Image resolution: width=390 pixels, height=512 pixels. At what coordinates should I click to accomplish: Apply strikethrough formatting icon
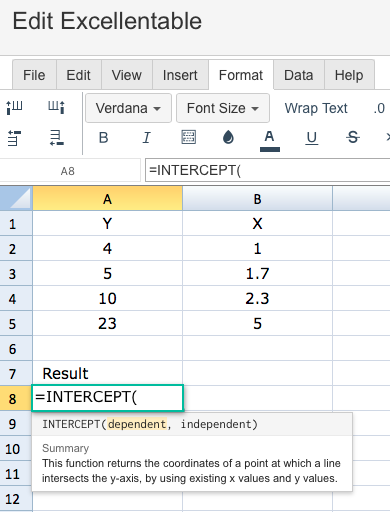[353, 137]
